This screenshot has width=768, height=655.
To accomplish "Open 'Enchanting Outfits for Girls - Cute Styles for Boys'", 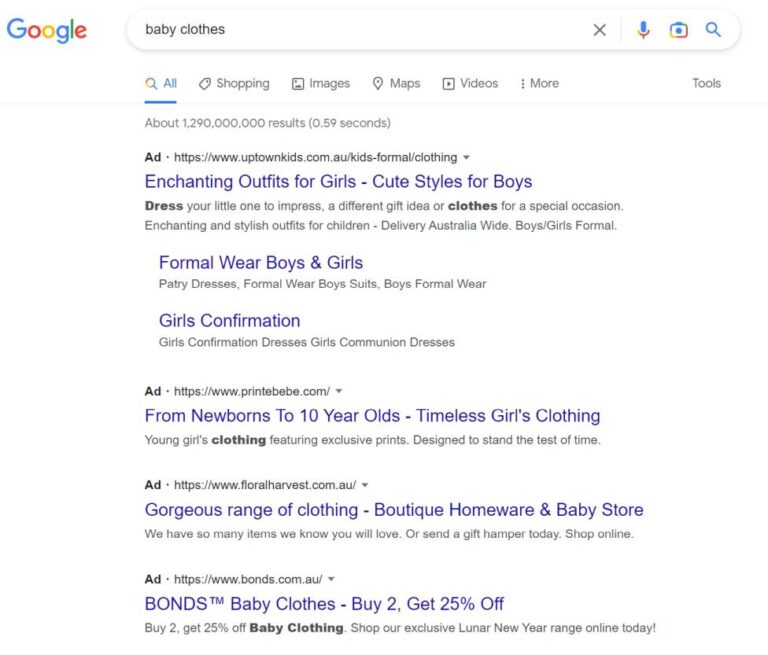I will click(x=338, y=182).
